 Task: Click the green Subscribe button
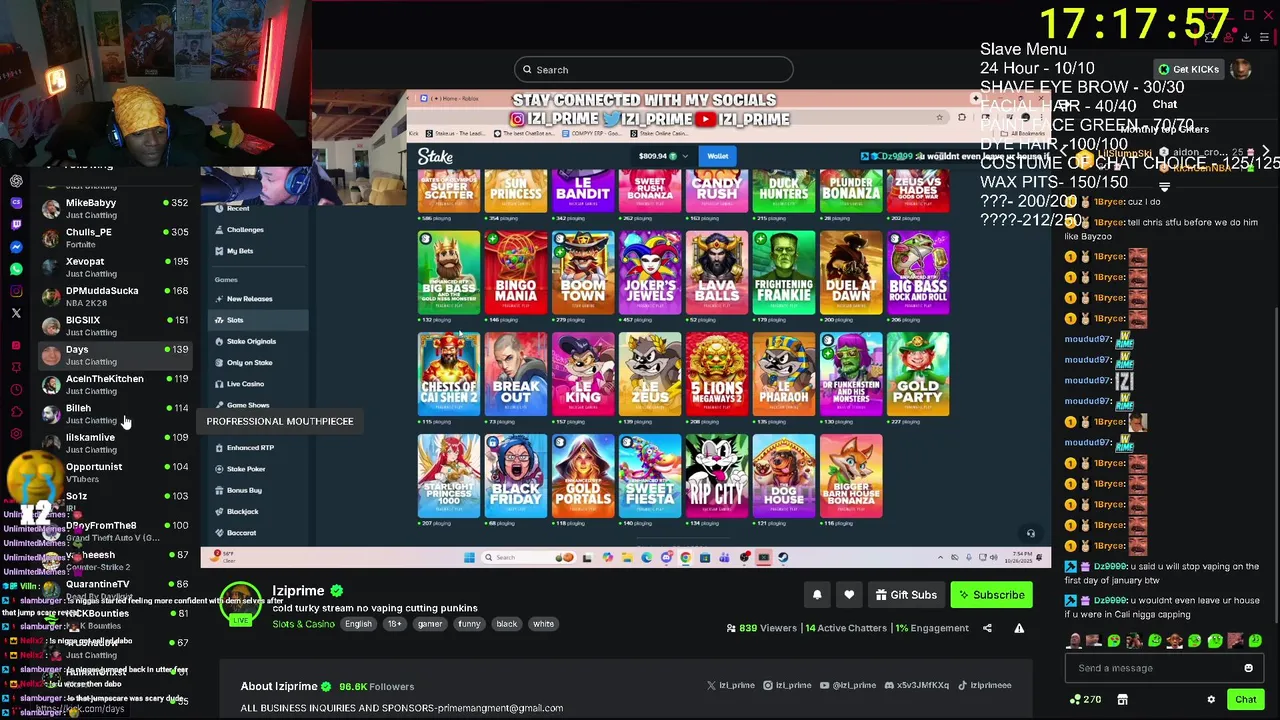pos(991,595)
